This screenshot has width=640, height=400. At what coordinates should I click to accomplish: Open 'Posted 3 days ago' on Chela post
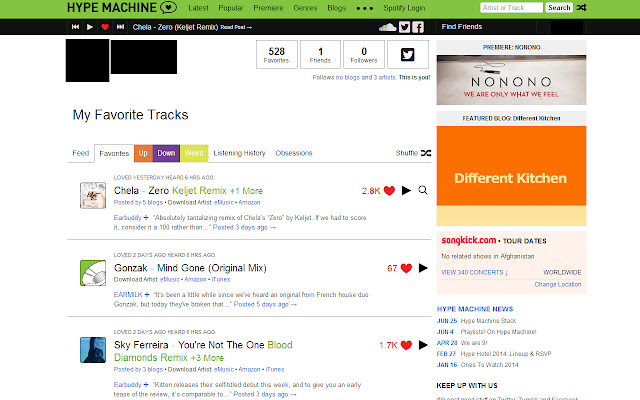click(244, 227)
